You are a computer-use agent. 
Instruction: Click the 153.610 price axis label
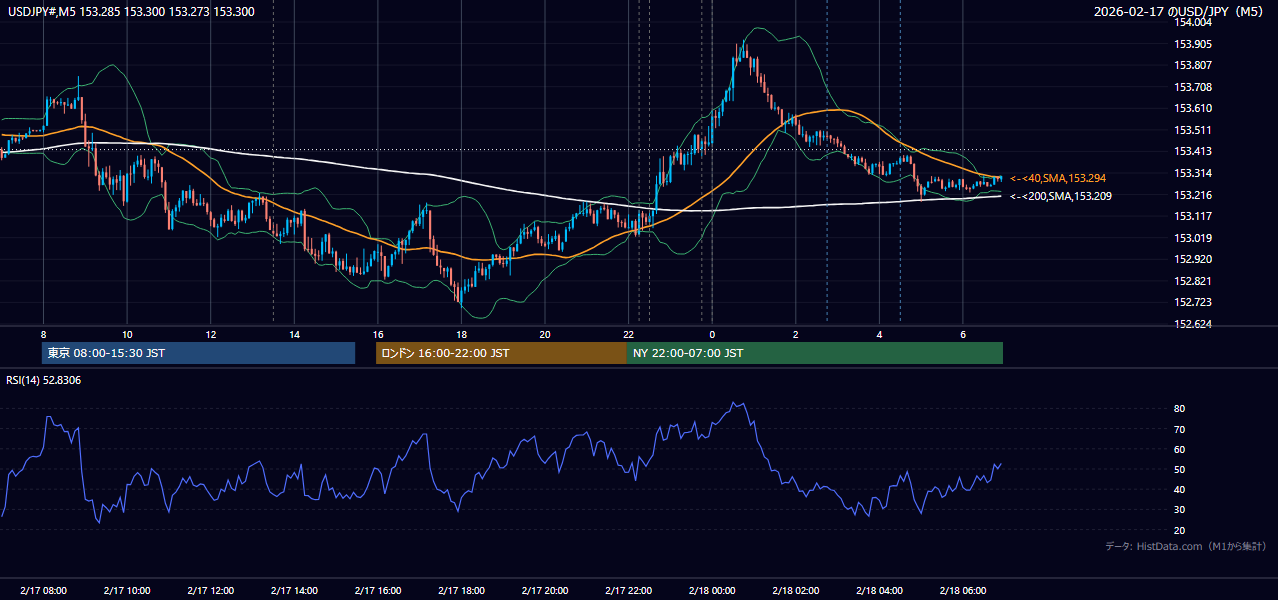(1193, 108)
